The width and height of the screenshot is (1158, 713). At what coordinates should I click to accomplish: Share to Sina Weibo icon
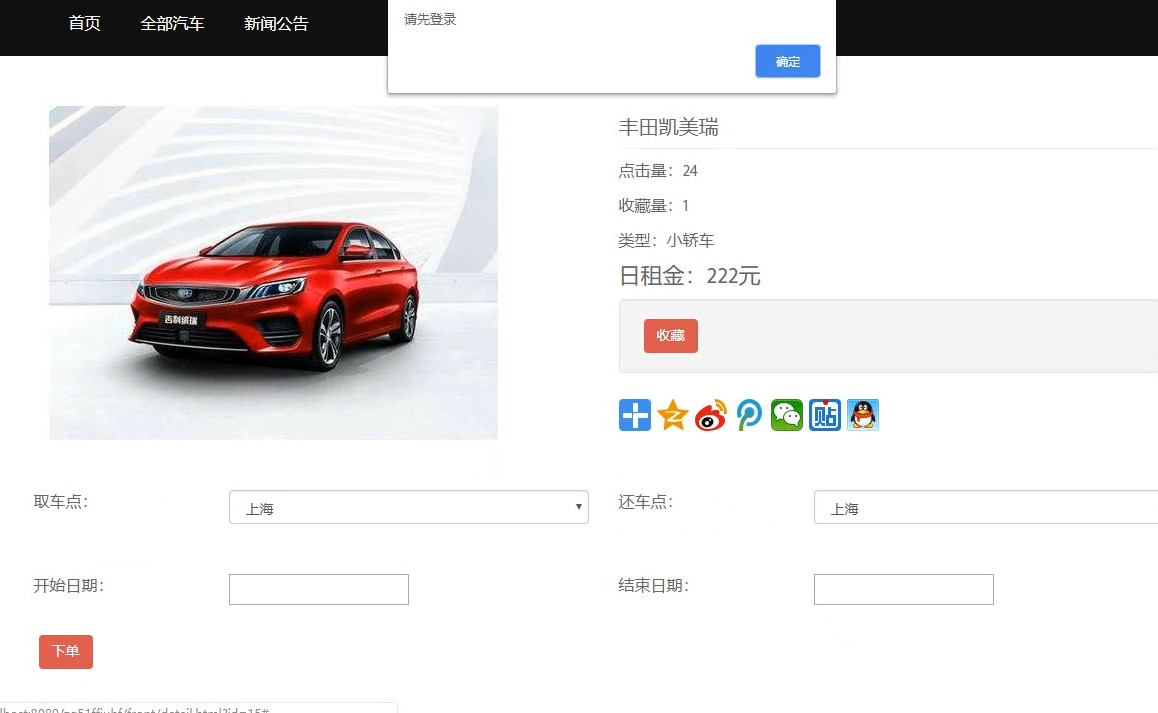point(710,415)
